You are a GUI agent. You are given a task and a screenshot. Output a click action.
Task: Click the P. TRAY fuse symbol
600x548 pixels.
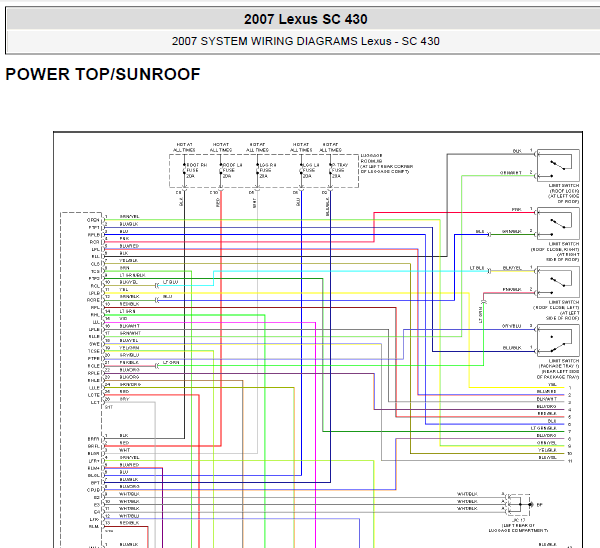pos(331,170)
